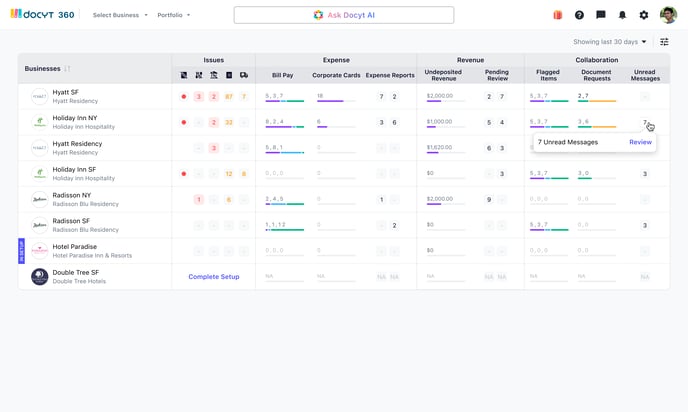Click the Double Tree SF business logo
This screenshot has width=688, height=412.
click(39, 277)
